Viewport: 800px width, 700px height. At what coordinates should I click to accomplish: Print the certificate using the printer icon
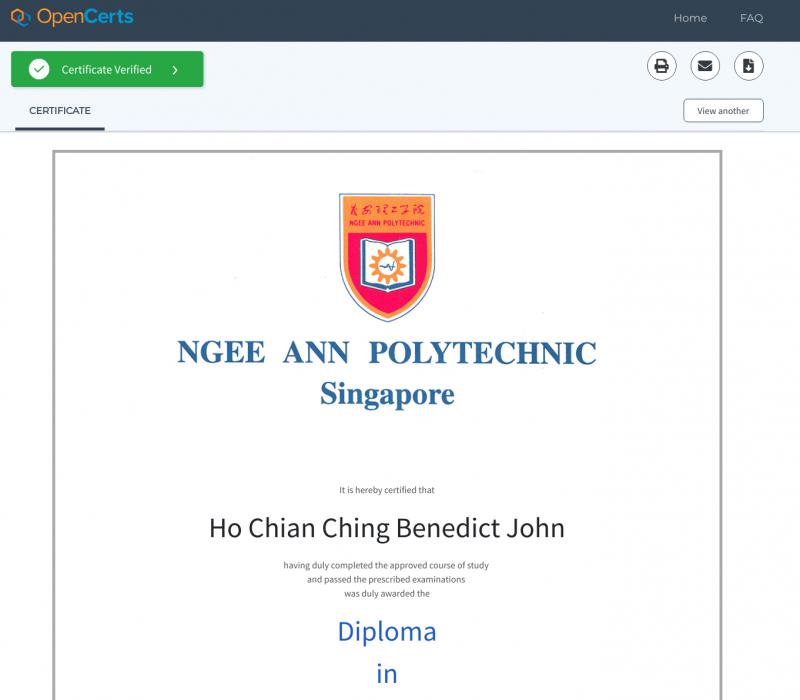(661, 67)
